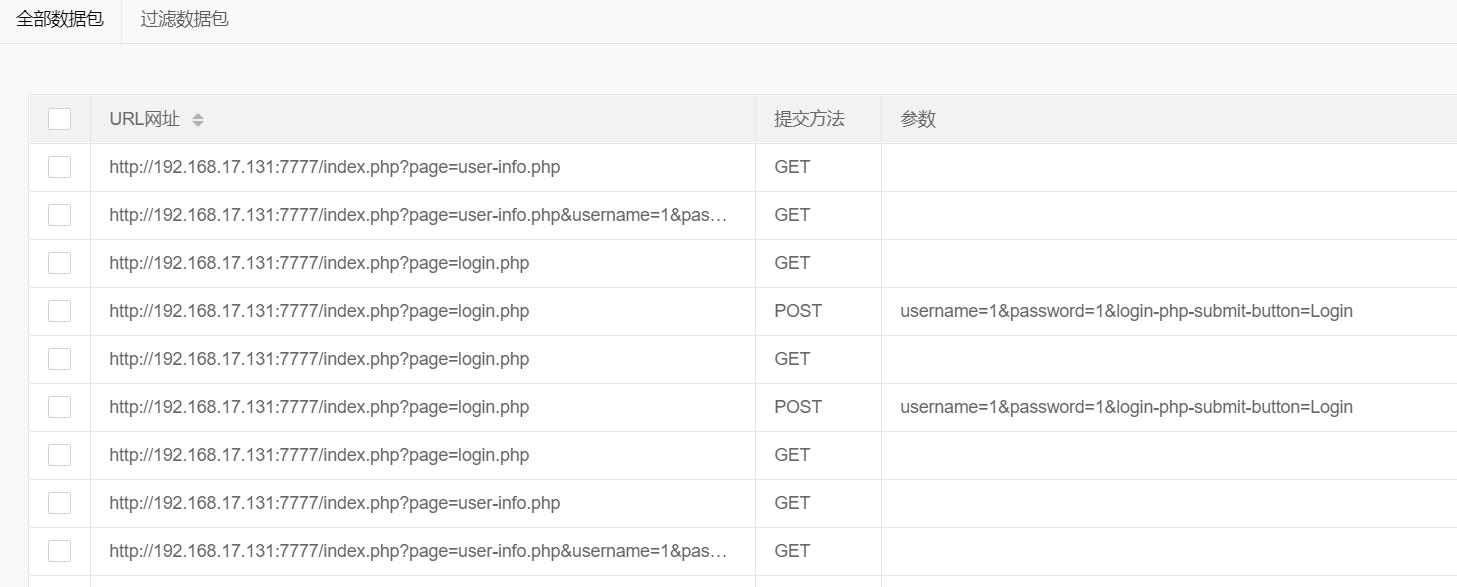Check the login.php GET row after second POST
Image resolution: width=1457 pixels, height=587 pixels.
click(60, 455)
